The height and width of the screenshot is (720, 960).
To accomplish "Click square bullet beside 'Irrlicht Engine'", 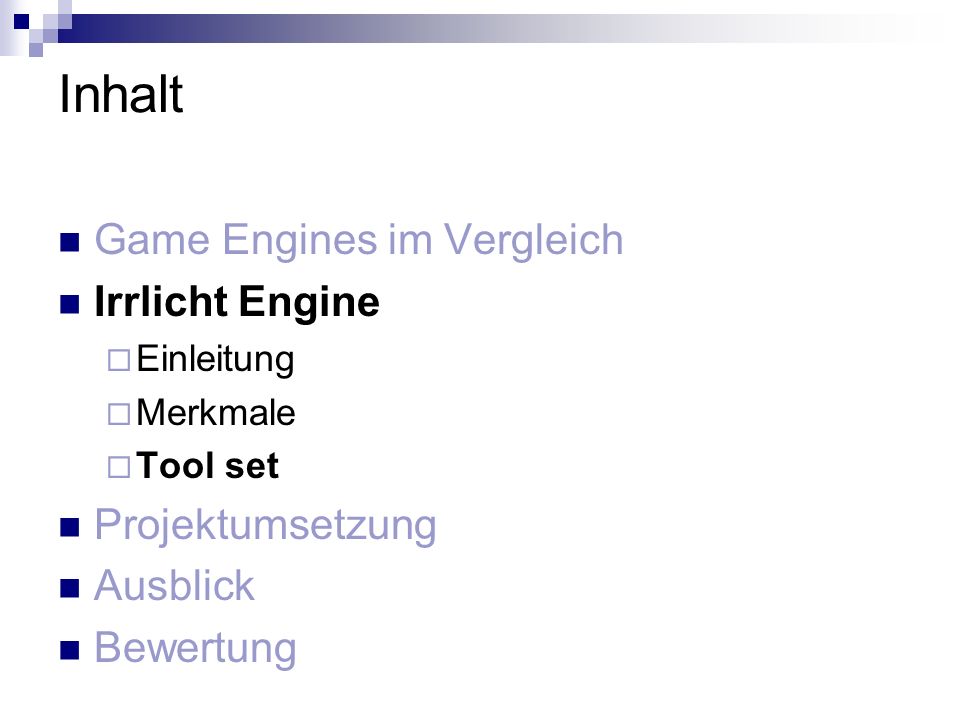I will tap(70, 304).
